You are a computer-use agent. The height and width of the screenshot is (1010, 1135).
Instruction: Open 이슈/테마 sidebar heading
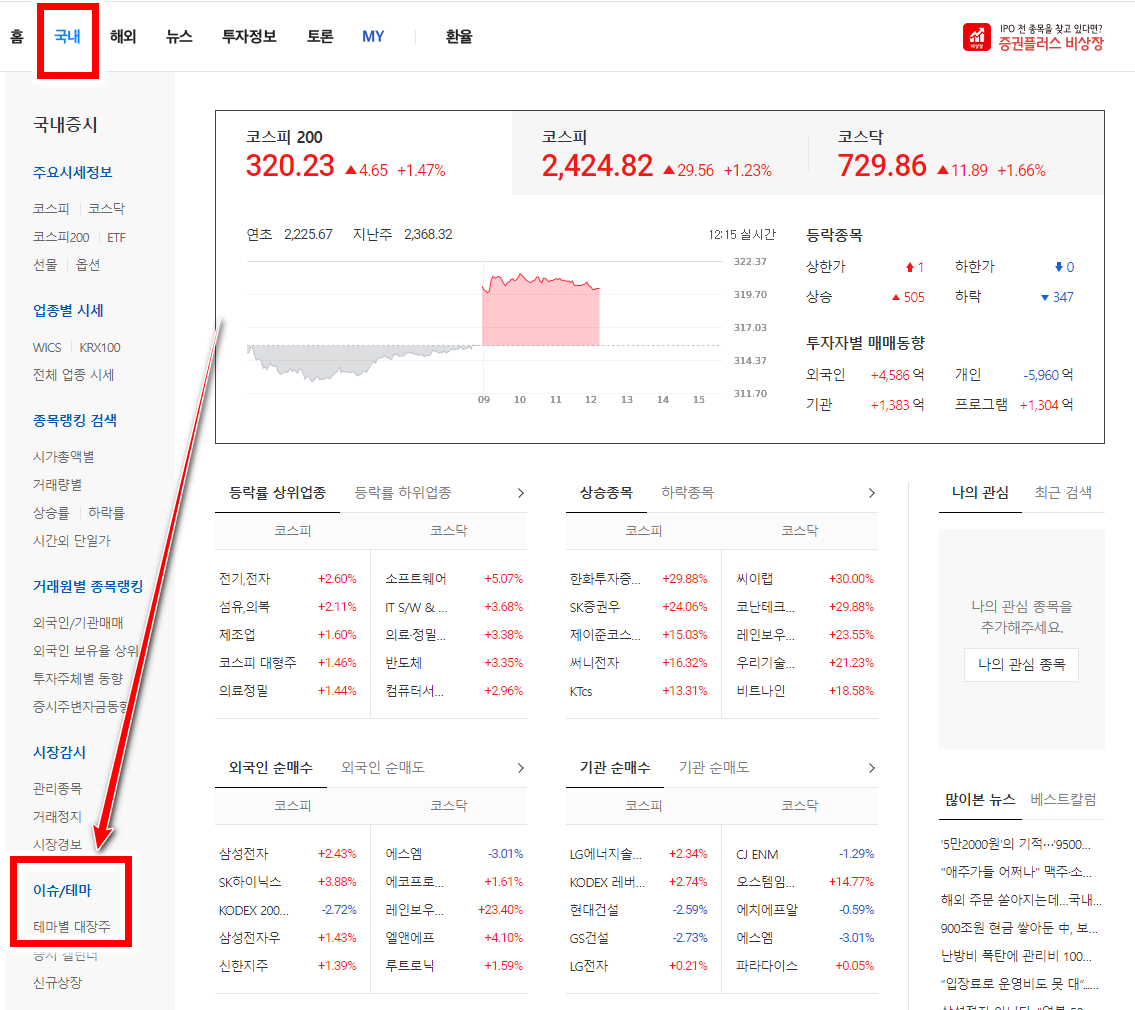click(x=62, y=891)
